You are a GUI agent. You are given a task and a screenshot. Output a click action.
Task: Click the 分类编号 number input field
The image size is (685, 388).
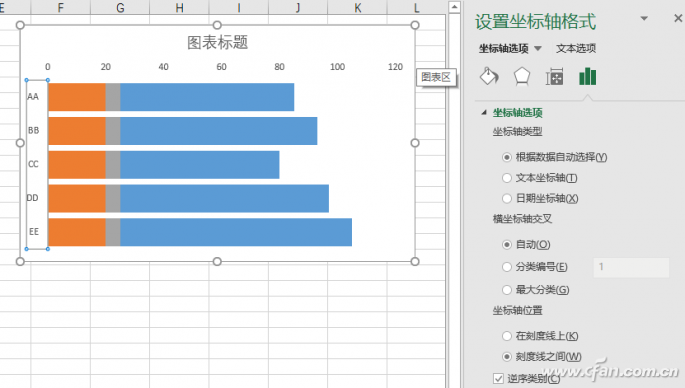click(631, 267)
